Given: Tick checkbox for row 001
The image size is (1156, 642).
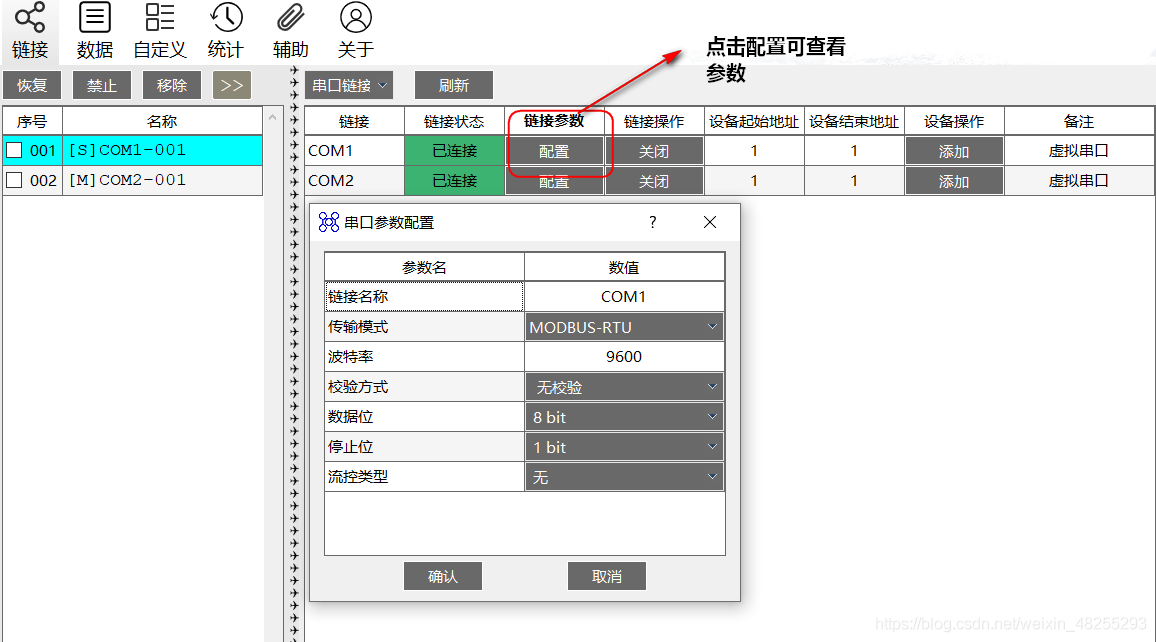Looking at the screenshot, I should point(14,150).
